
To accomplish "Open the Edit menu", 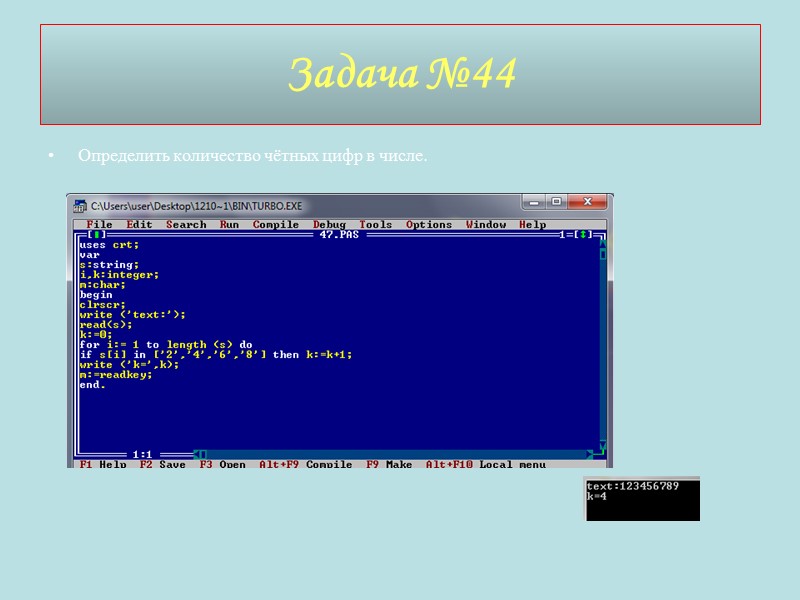I will [x=139, y=224].
